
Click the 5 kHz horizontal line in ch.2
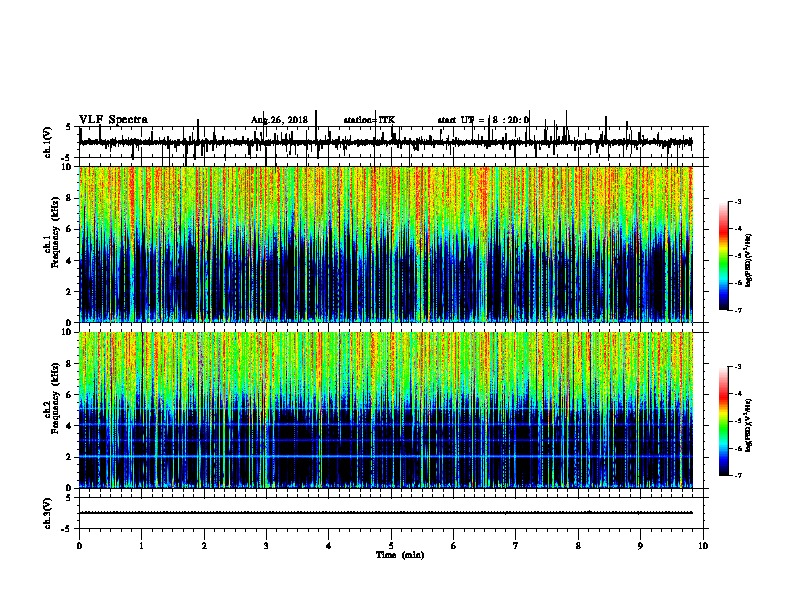(x=386, y=409)
